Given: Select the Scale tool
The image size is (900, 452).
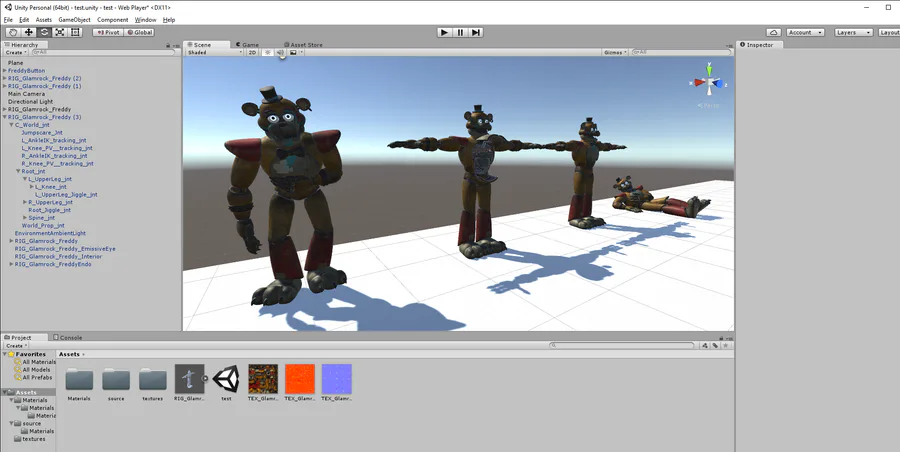Looking at the screenshot, I should point(59,33).
